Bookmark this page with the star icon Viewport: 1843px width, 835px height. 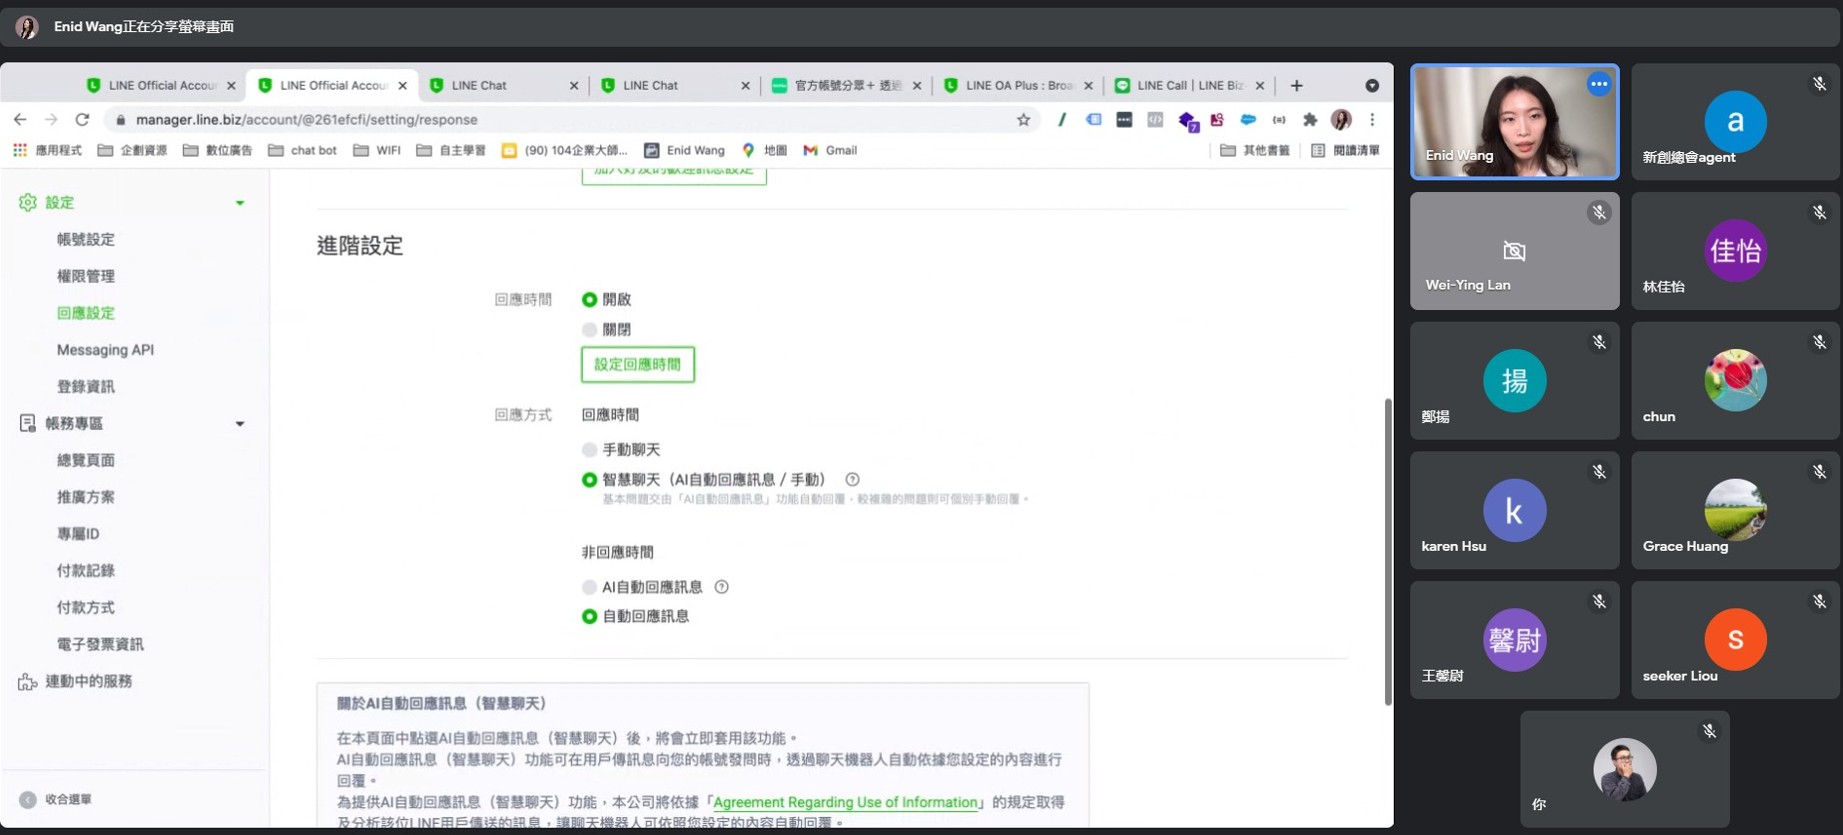(x=1023, y=120)
